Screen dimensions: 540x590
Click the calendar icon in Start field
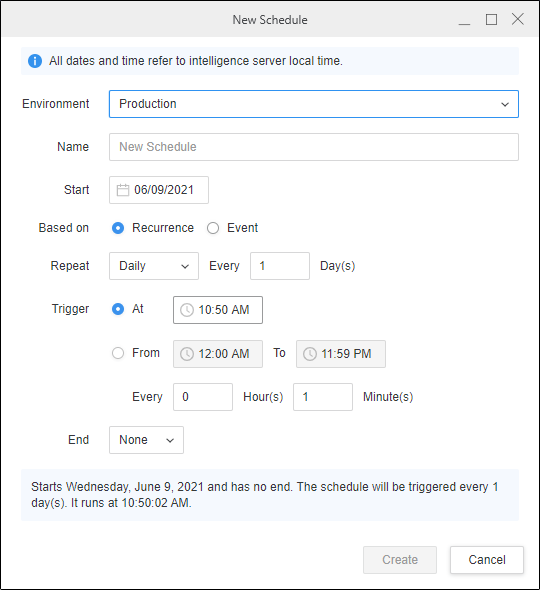[x=123, y=190]
